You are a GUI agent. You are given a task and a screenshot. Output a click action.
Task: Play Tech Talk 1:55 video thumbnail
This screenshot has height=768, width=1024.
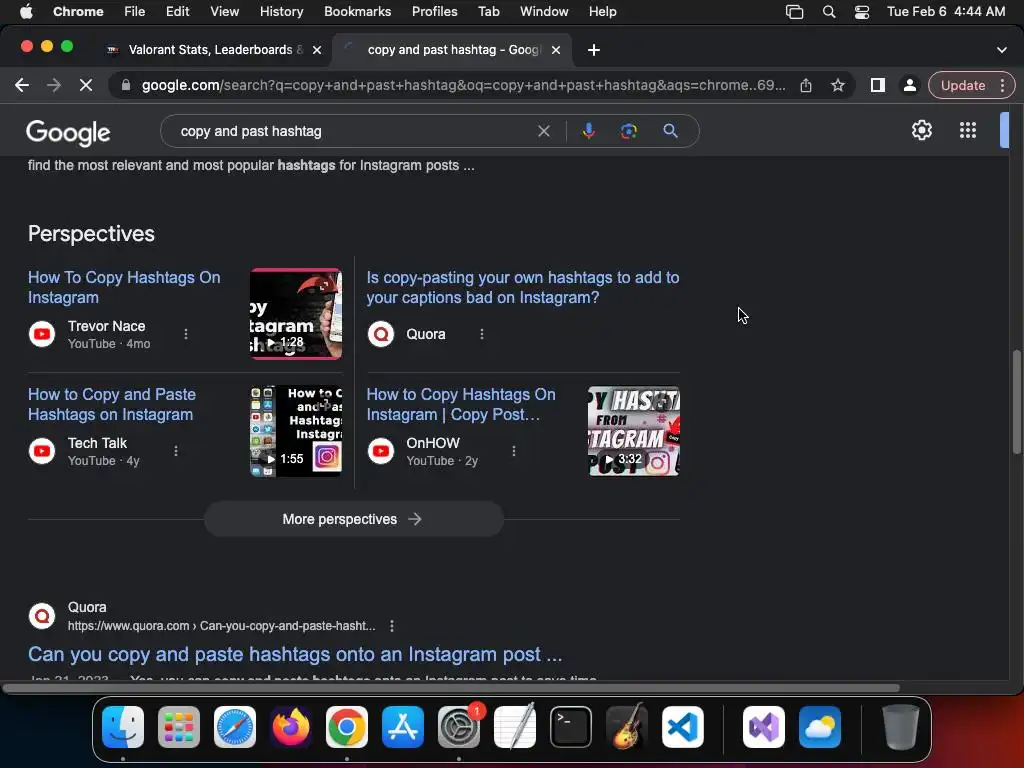296,431
